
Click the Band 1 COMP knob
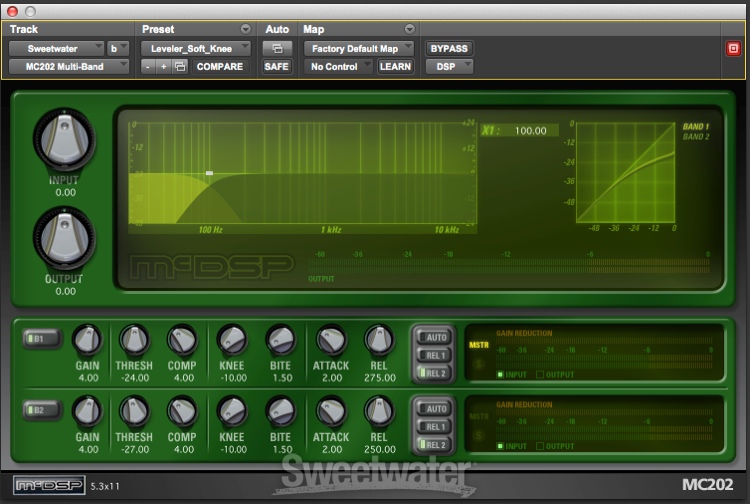(x=182, y=340)
